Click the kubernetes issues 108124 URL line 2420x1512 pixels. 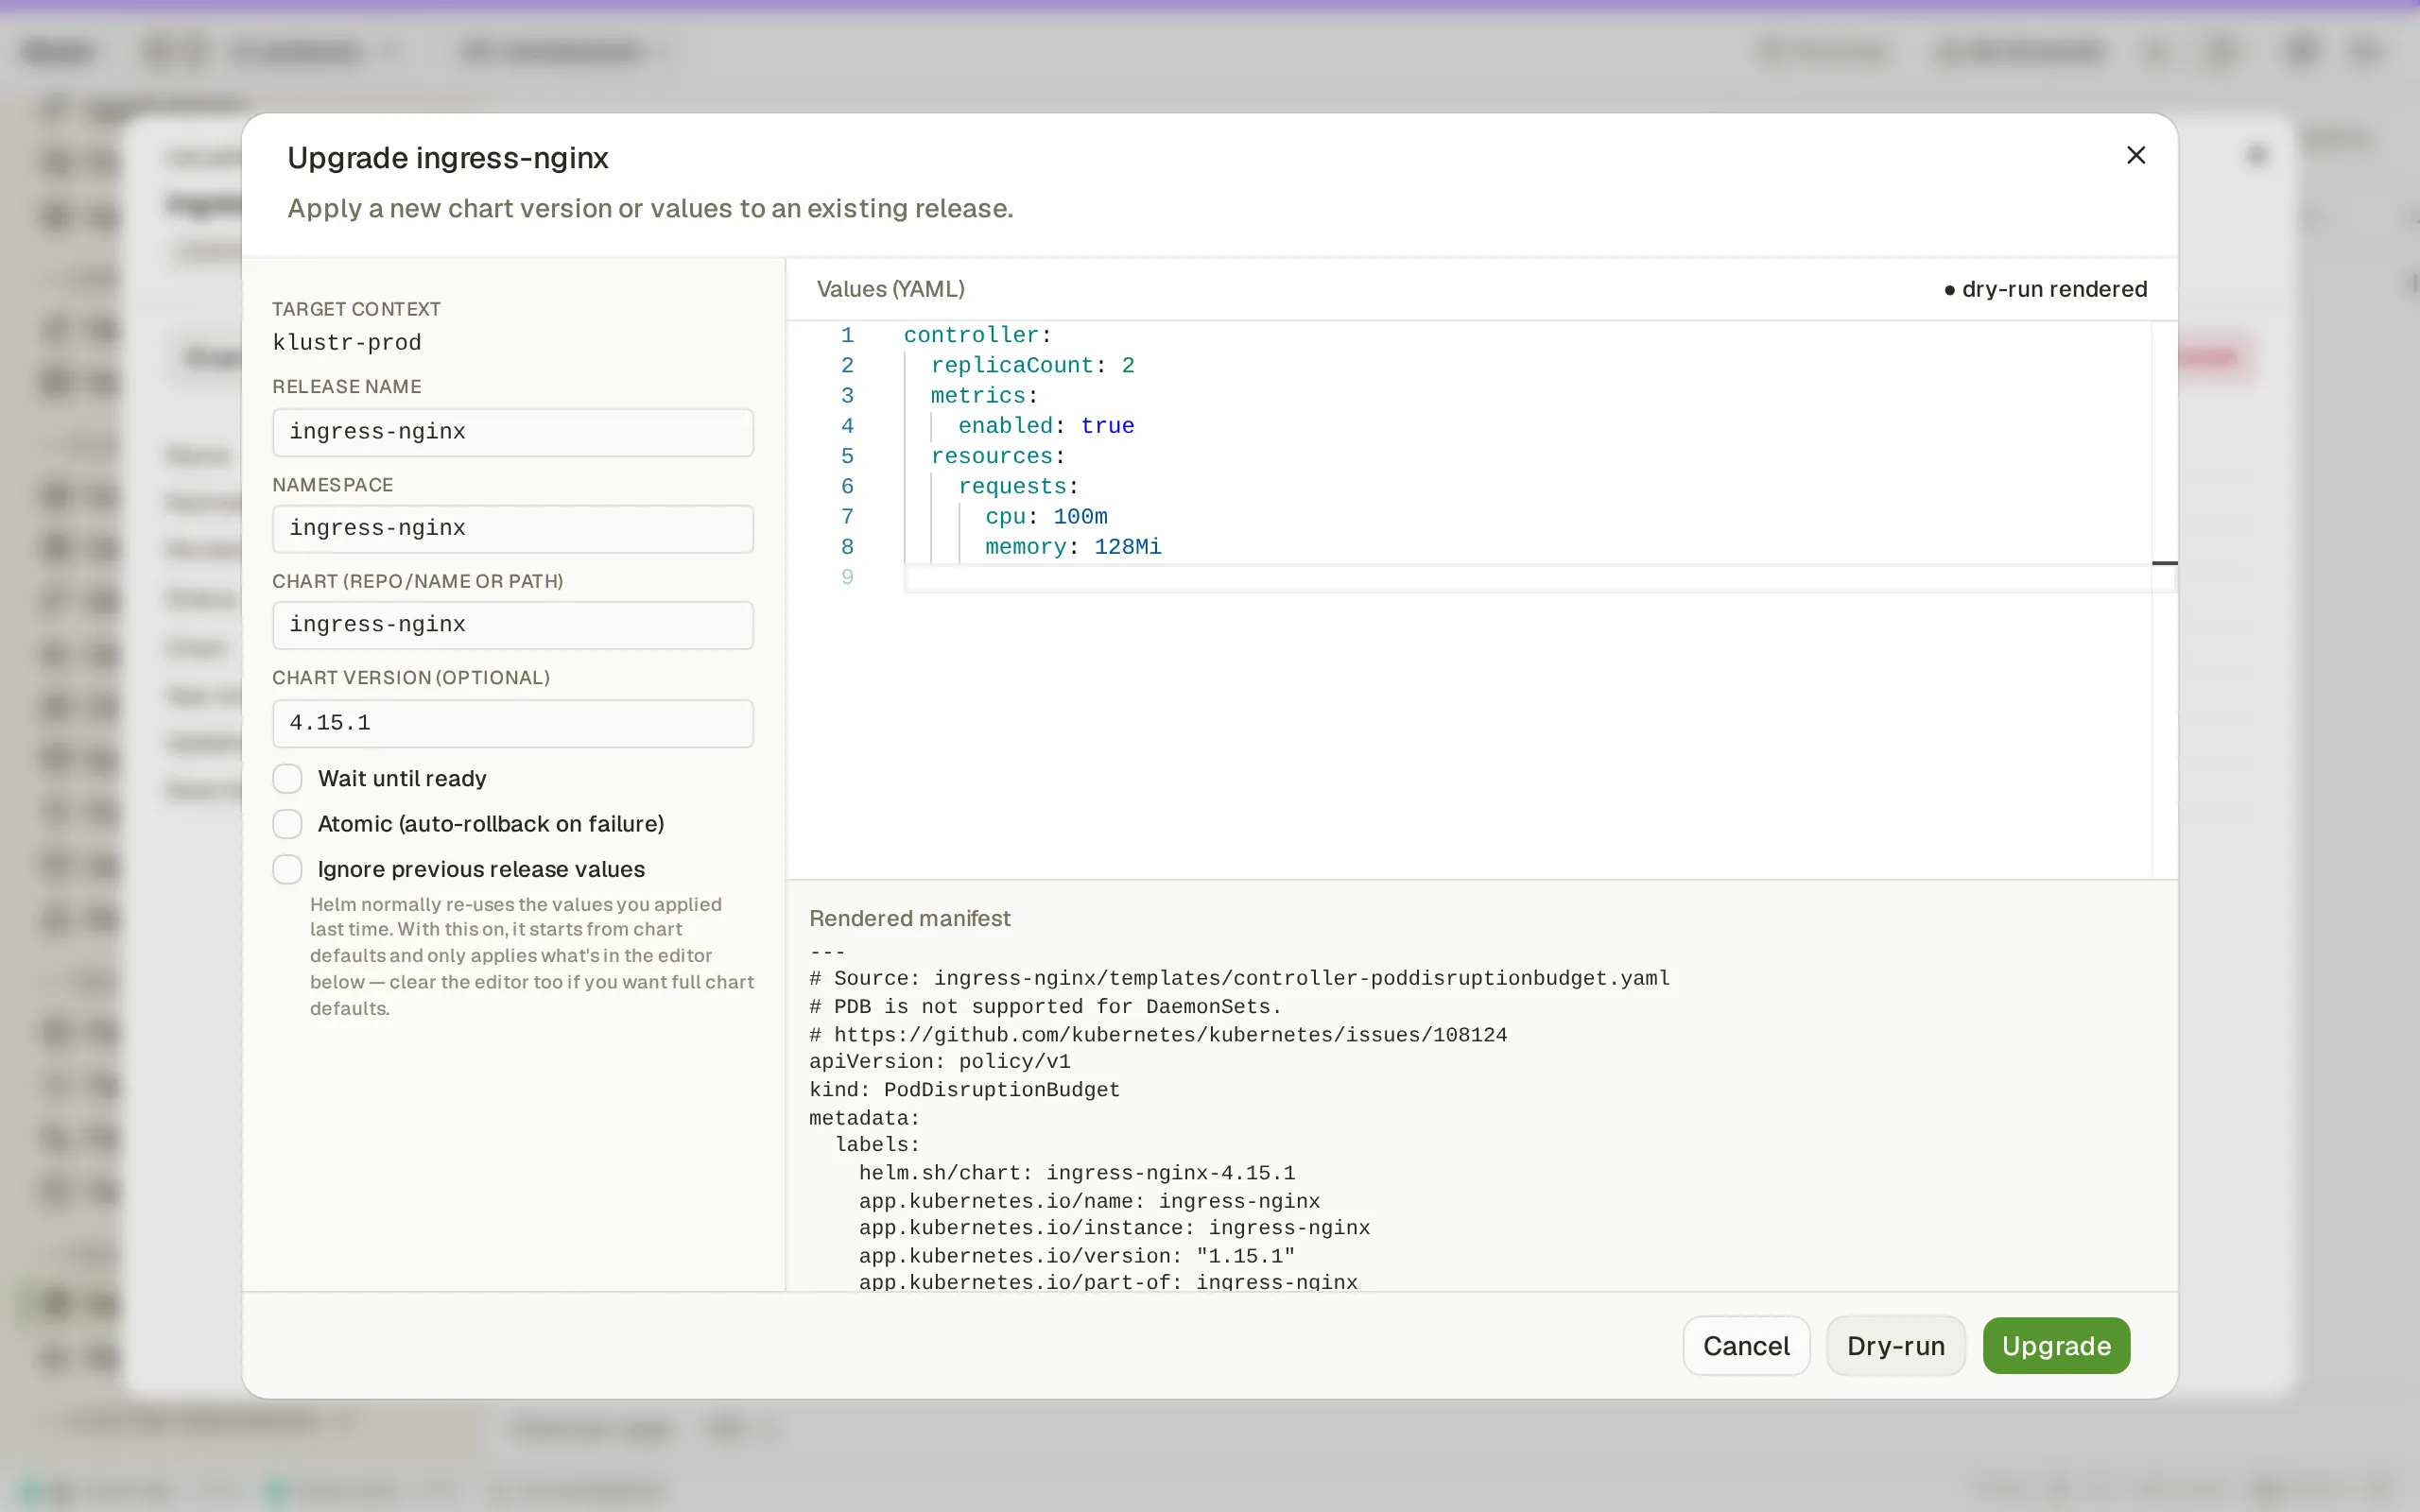1158,1034
